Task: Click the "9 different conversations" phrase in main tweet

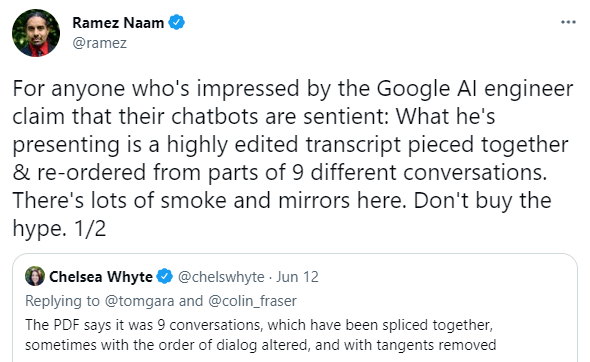Action: (x=419, y=173)
